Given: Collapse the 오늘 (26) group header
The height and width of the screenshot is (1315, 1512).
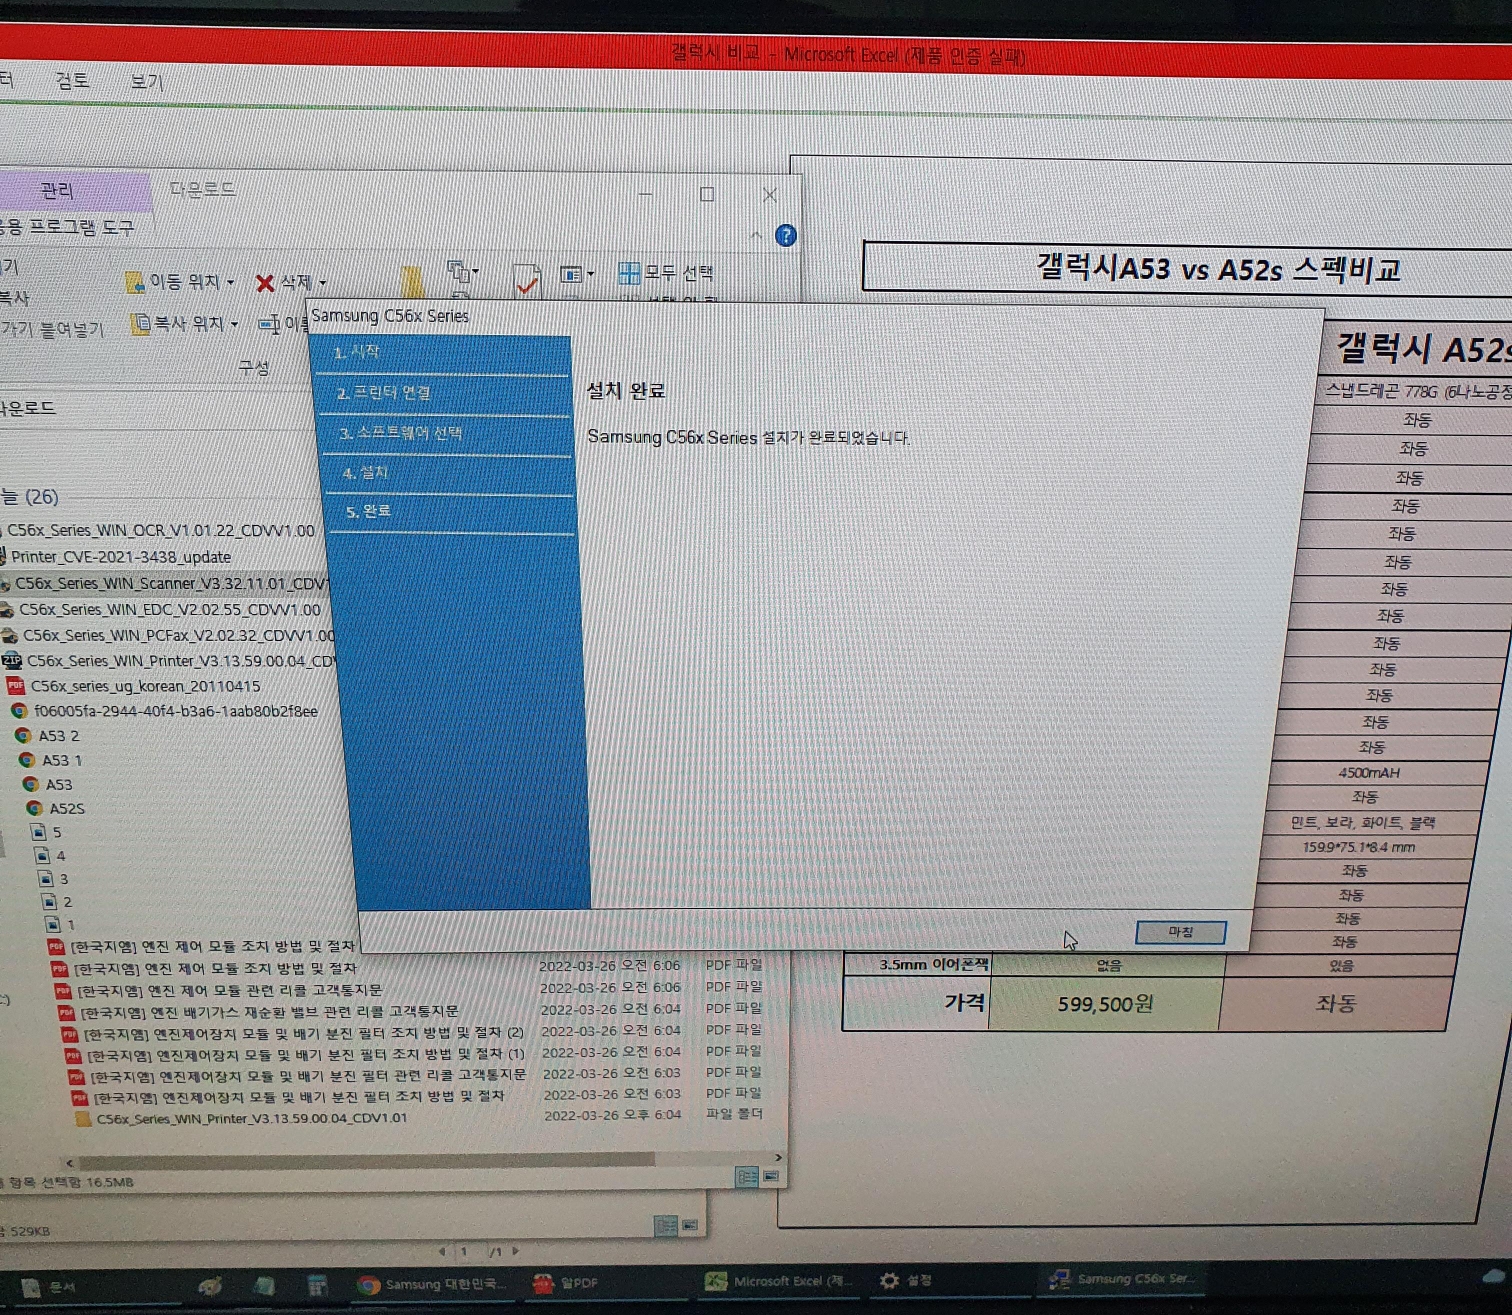Looking at the screenshot, I should (30, 497).
